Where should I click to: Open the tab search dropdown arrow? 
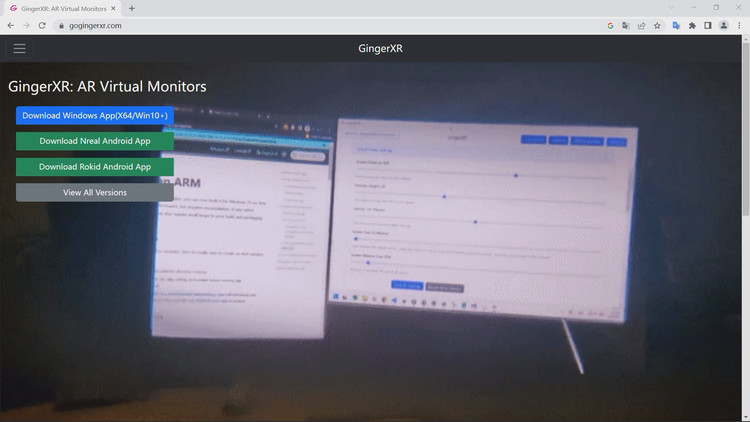(x=672, y=7)
